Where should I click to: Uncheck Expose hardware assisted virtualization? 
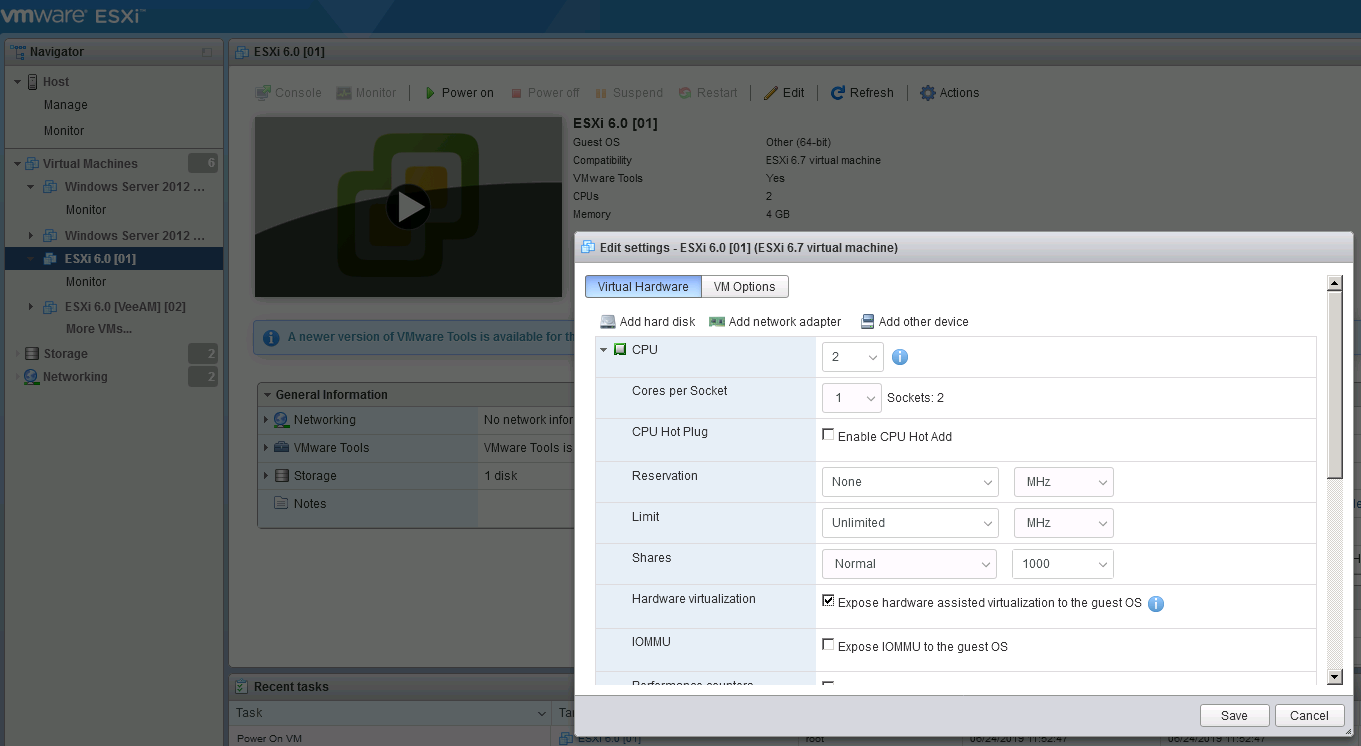828,601
